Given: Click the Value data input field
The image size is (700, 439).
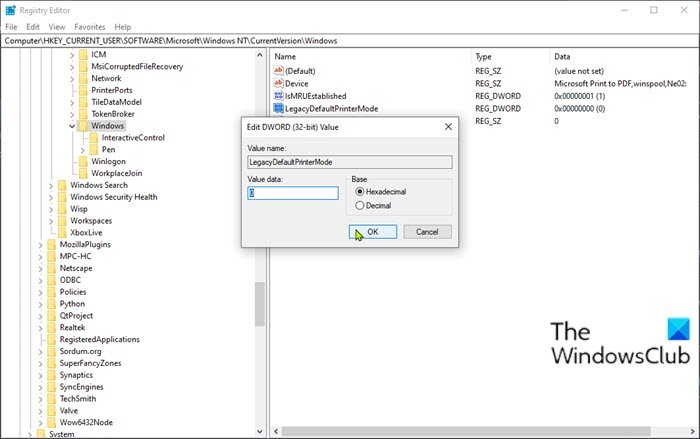Looking at the screenshot, I should click(293, 193).
